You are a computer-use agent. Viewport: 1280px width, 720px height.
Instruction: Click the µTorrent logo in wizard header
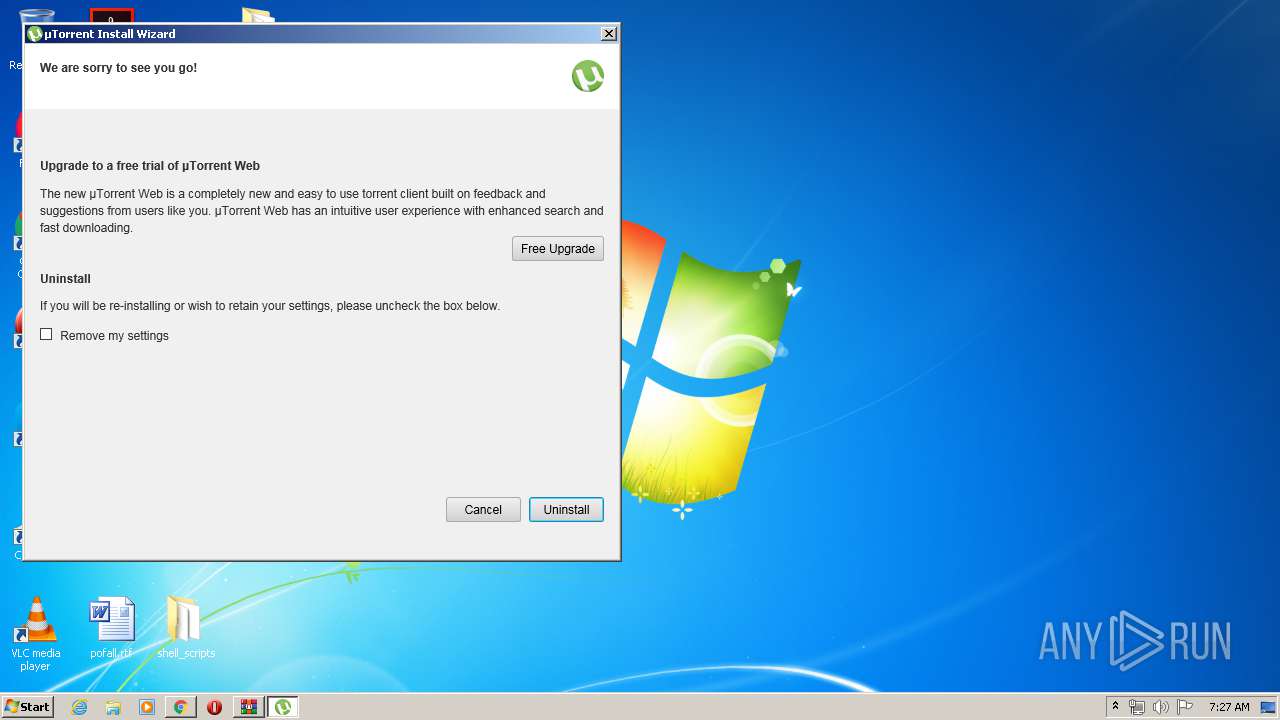pos(588,76)
